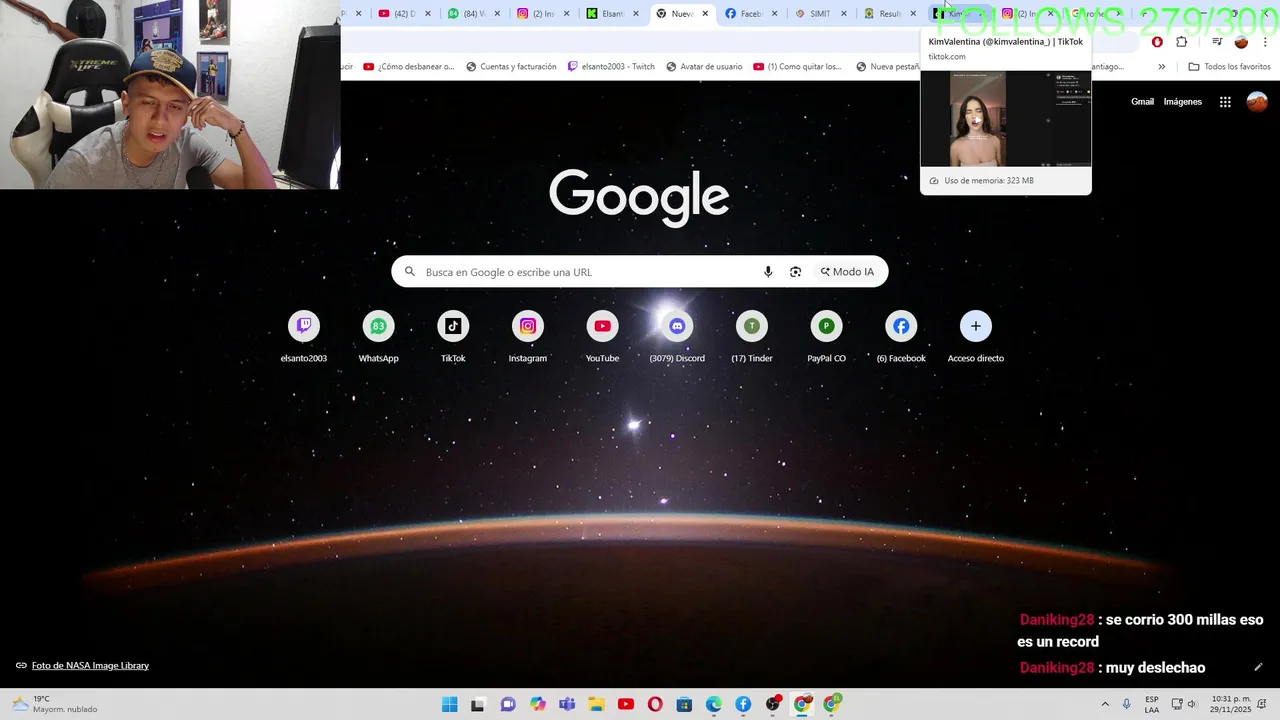1280x720 pixels.
Task: Open the Instagram shortcut tile
Action: 528,337
